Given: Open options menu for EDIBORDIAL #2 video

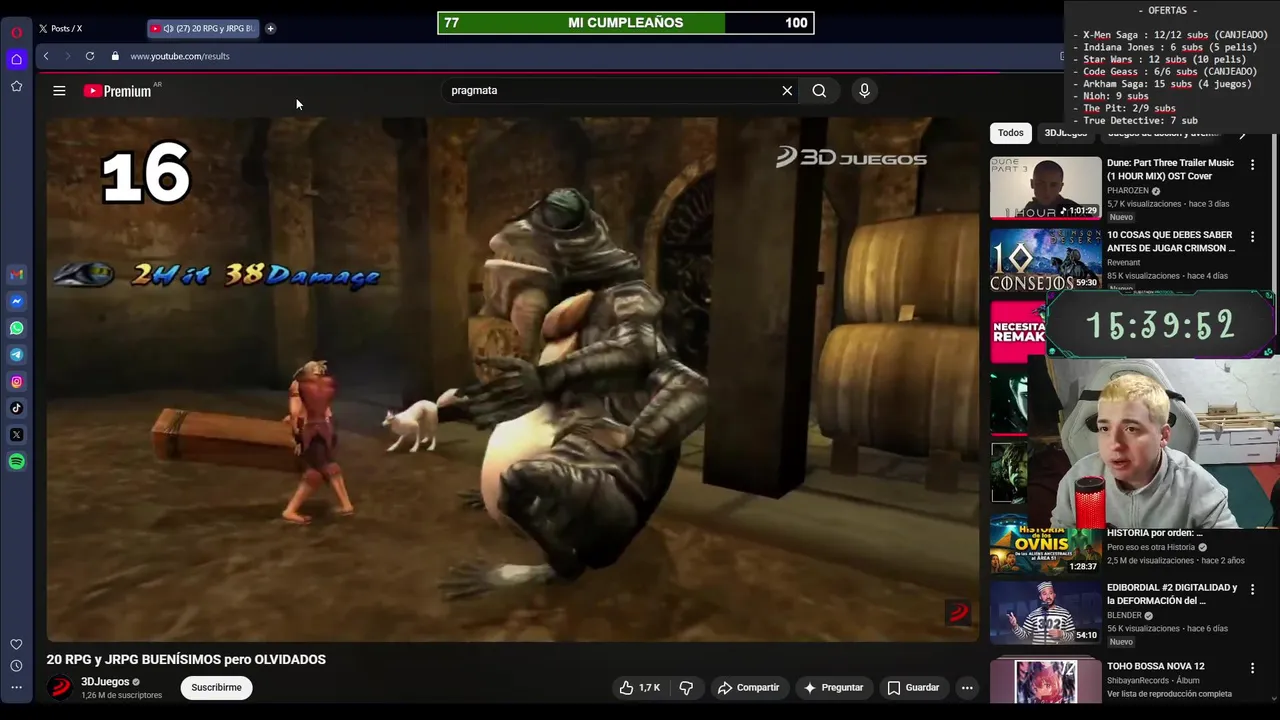Looking at the screenshot, I should [x=1252, y=589].
